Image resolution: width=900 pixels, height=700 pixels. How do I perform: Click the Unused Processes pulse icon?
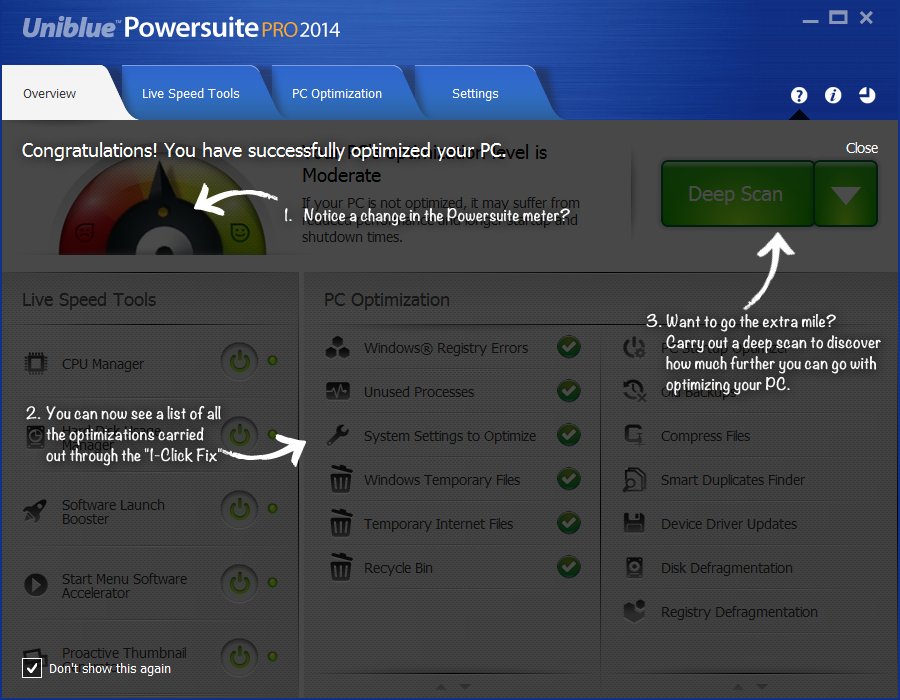point(338,391)
